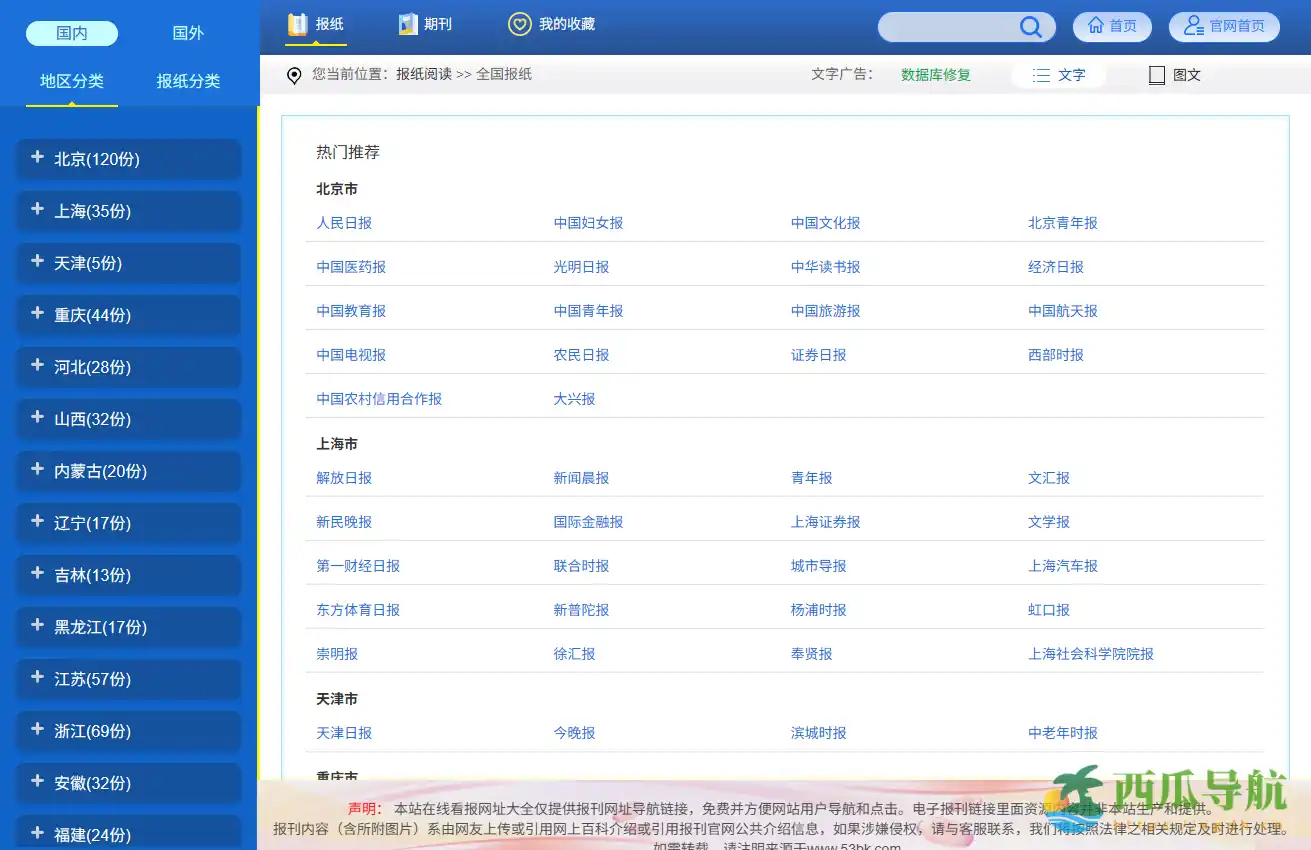
Task: Open the 解放日报 newspaper link
Action: tap(344, 478)
